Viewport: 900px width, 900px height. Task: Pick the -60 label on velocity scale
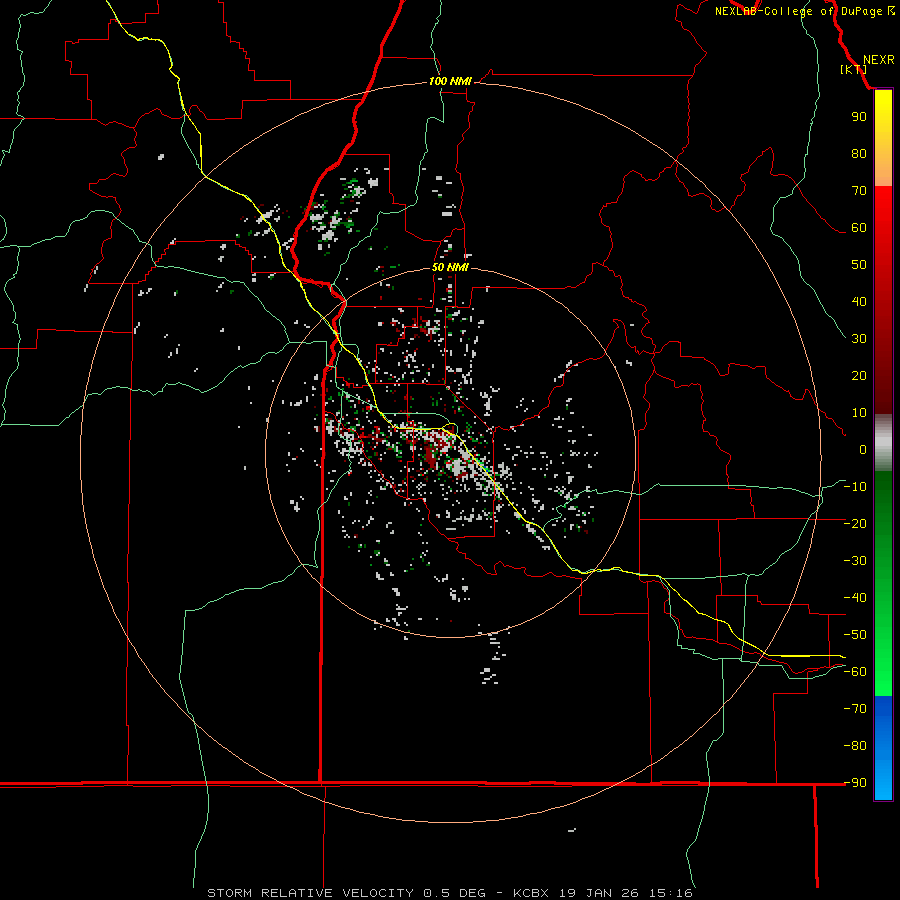pos(855,672)
